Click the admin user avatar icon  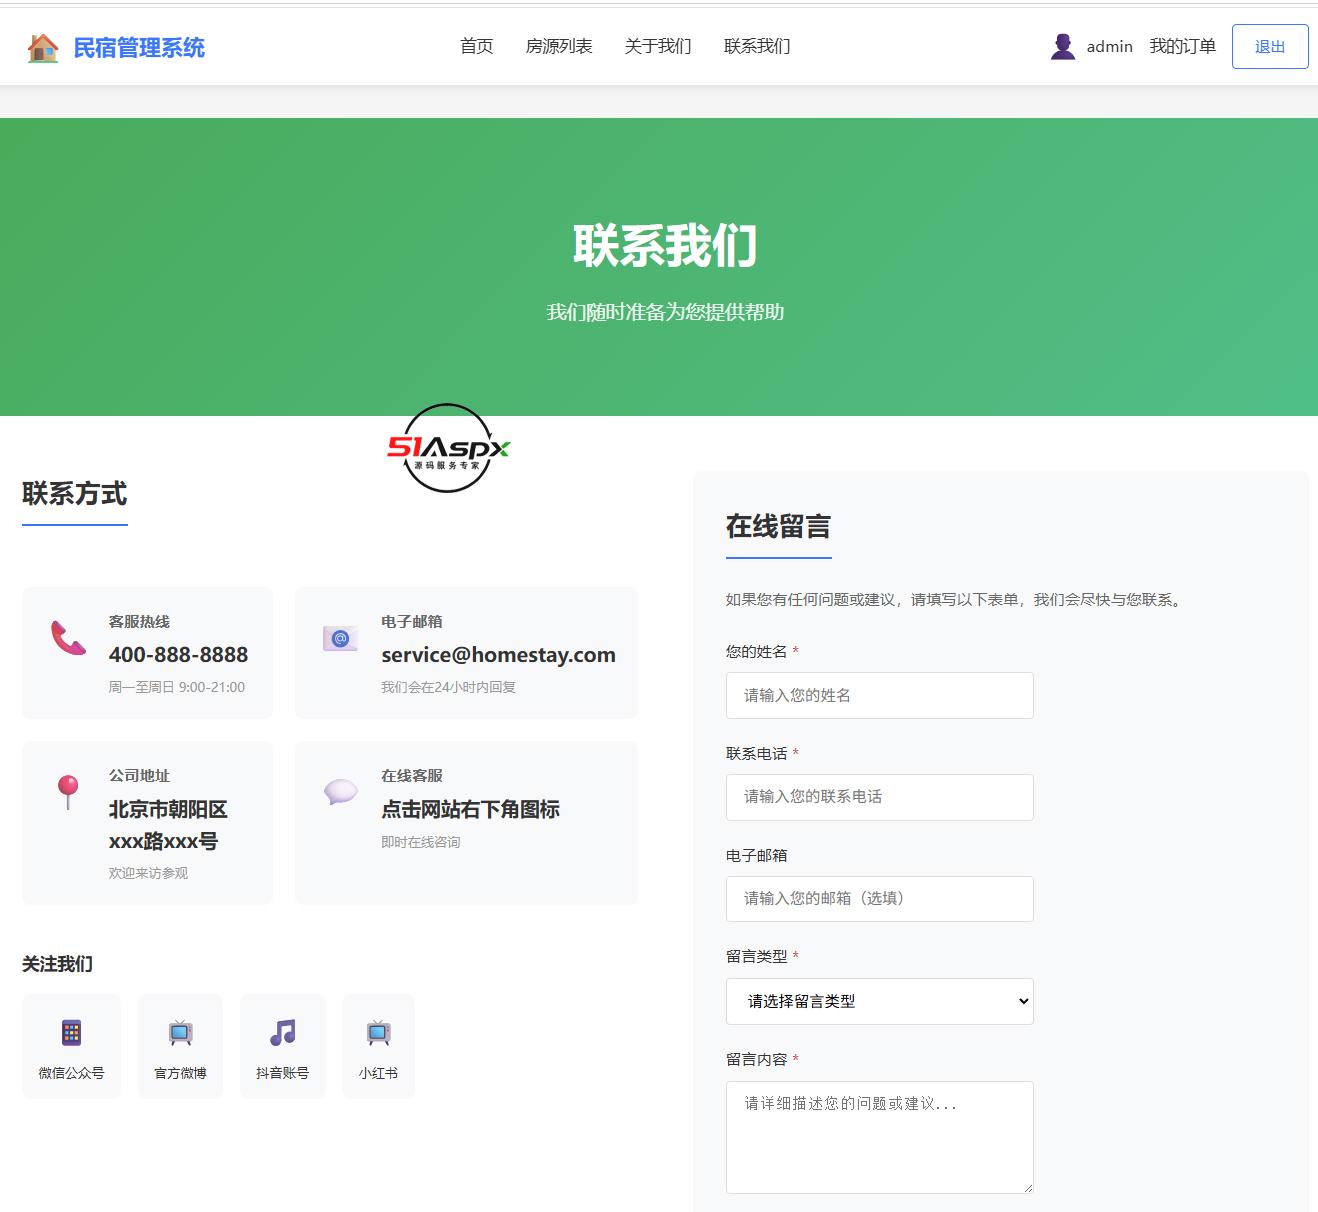[x=1063, y=47]
